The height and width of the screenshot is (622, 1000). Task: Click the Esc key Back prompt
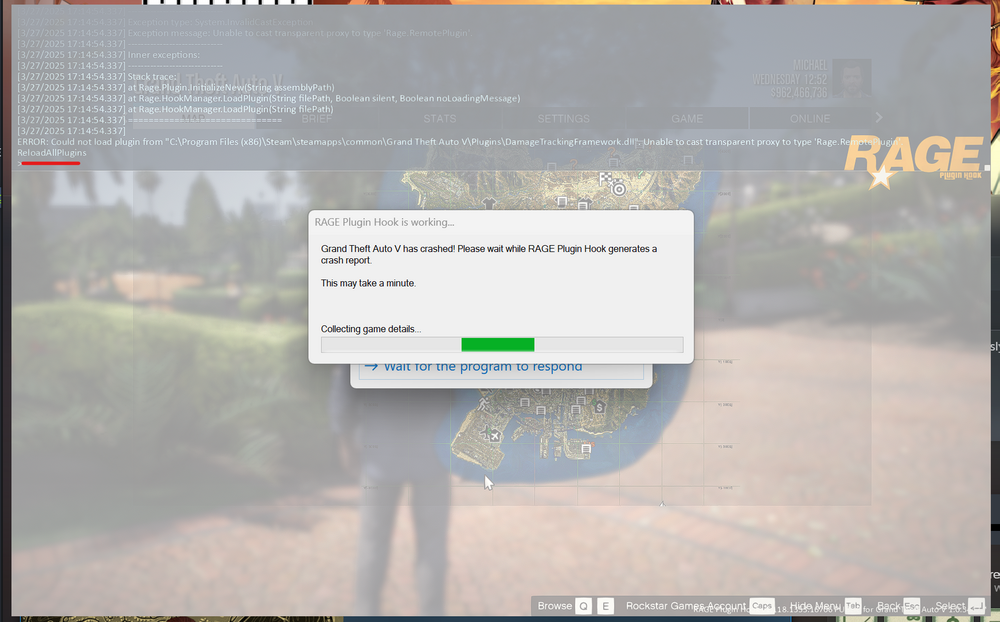coord(911,605)
